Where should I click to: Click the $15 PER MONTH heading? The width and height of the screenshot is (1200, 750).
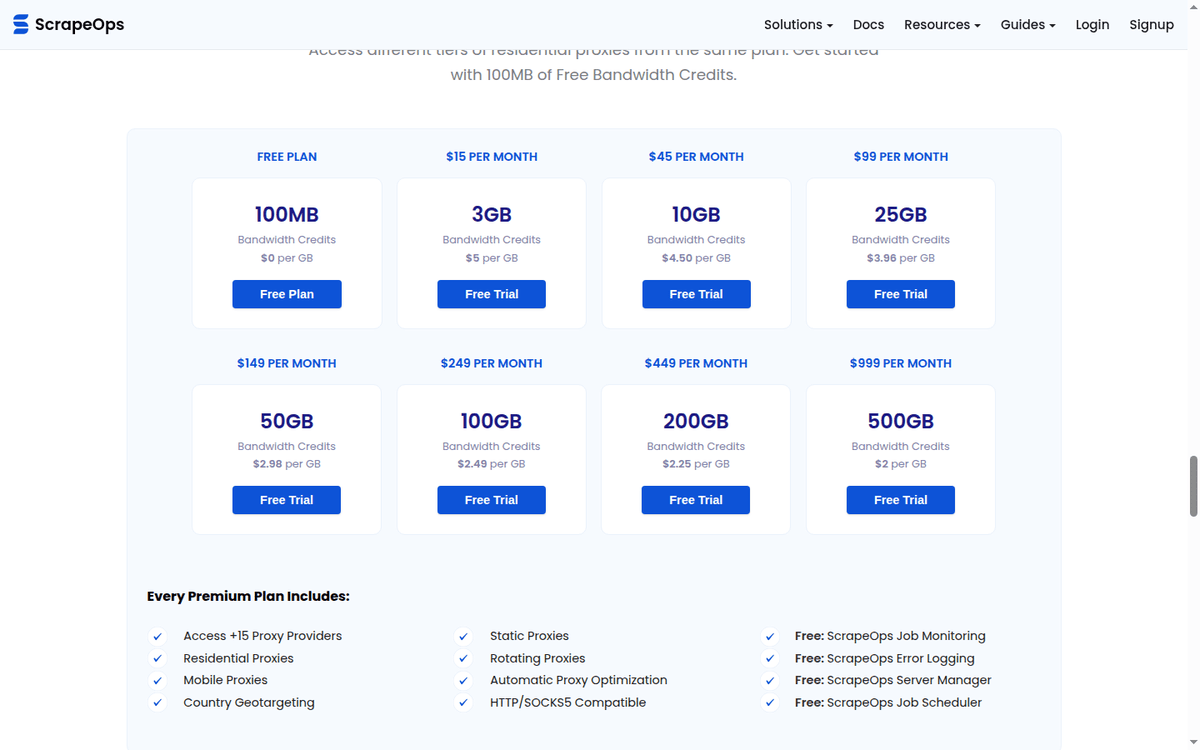pyautogui.click(x=491, y=157)
